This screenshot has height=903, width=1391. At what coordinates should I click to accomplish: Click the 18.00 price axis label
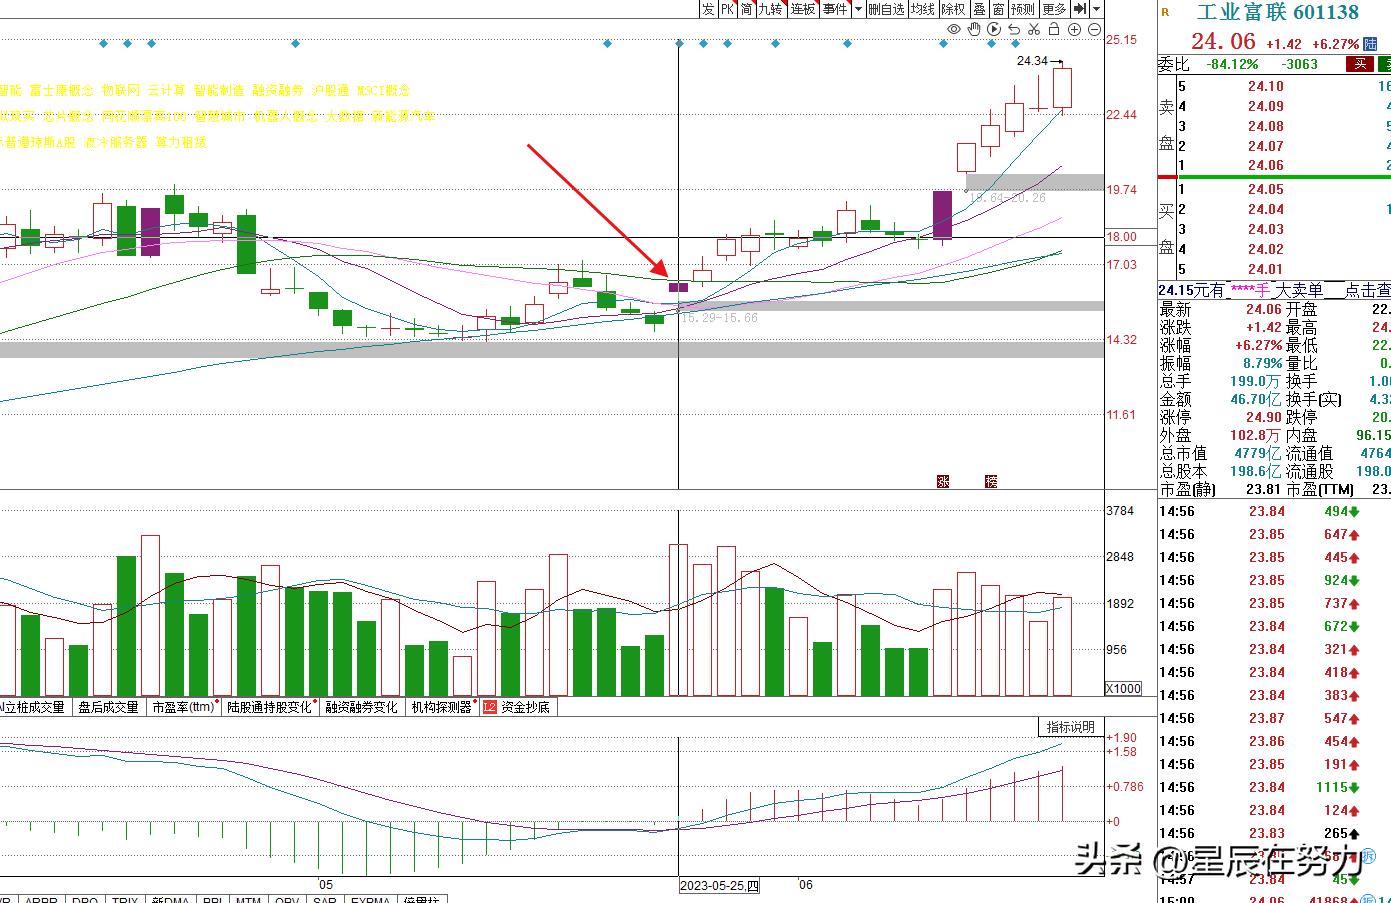pyautogui.click(x=1121, y=237)
